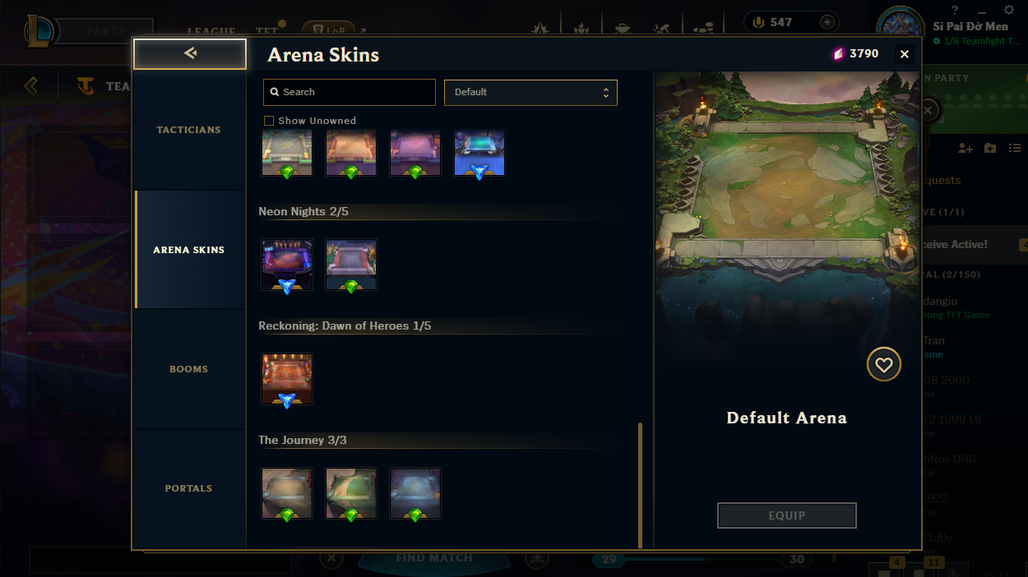Switch to the Tacticians tab
The image size is (1028, 577).
tap(189, 130)
